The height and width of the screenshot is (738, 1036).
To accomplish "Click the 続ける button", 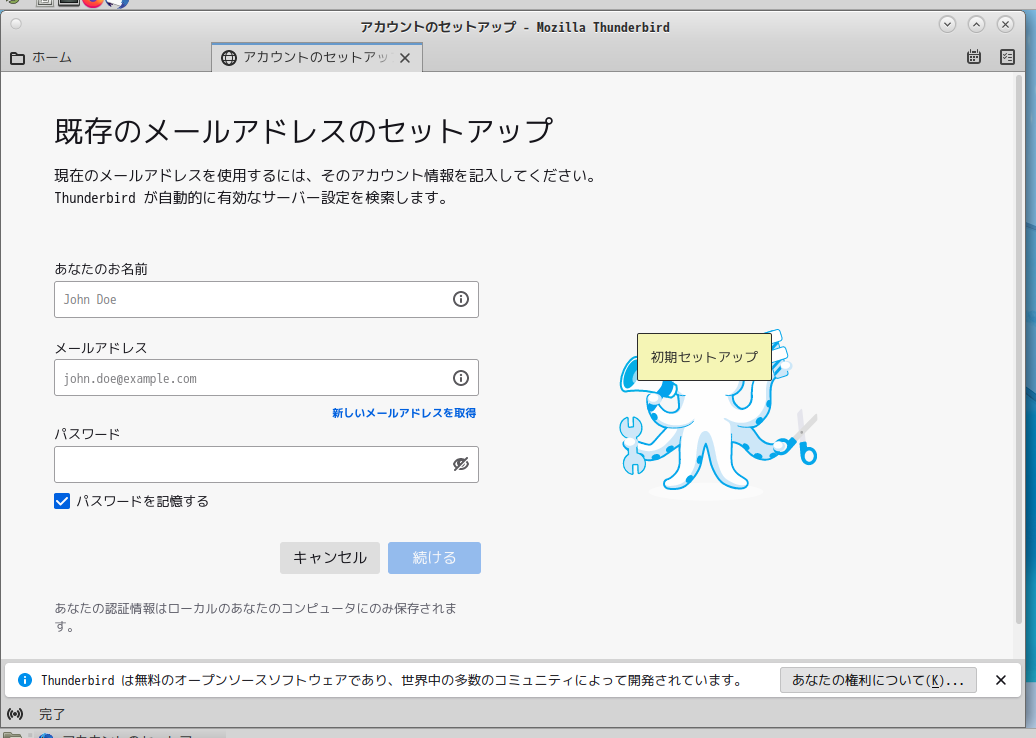I will pos(434,558).
